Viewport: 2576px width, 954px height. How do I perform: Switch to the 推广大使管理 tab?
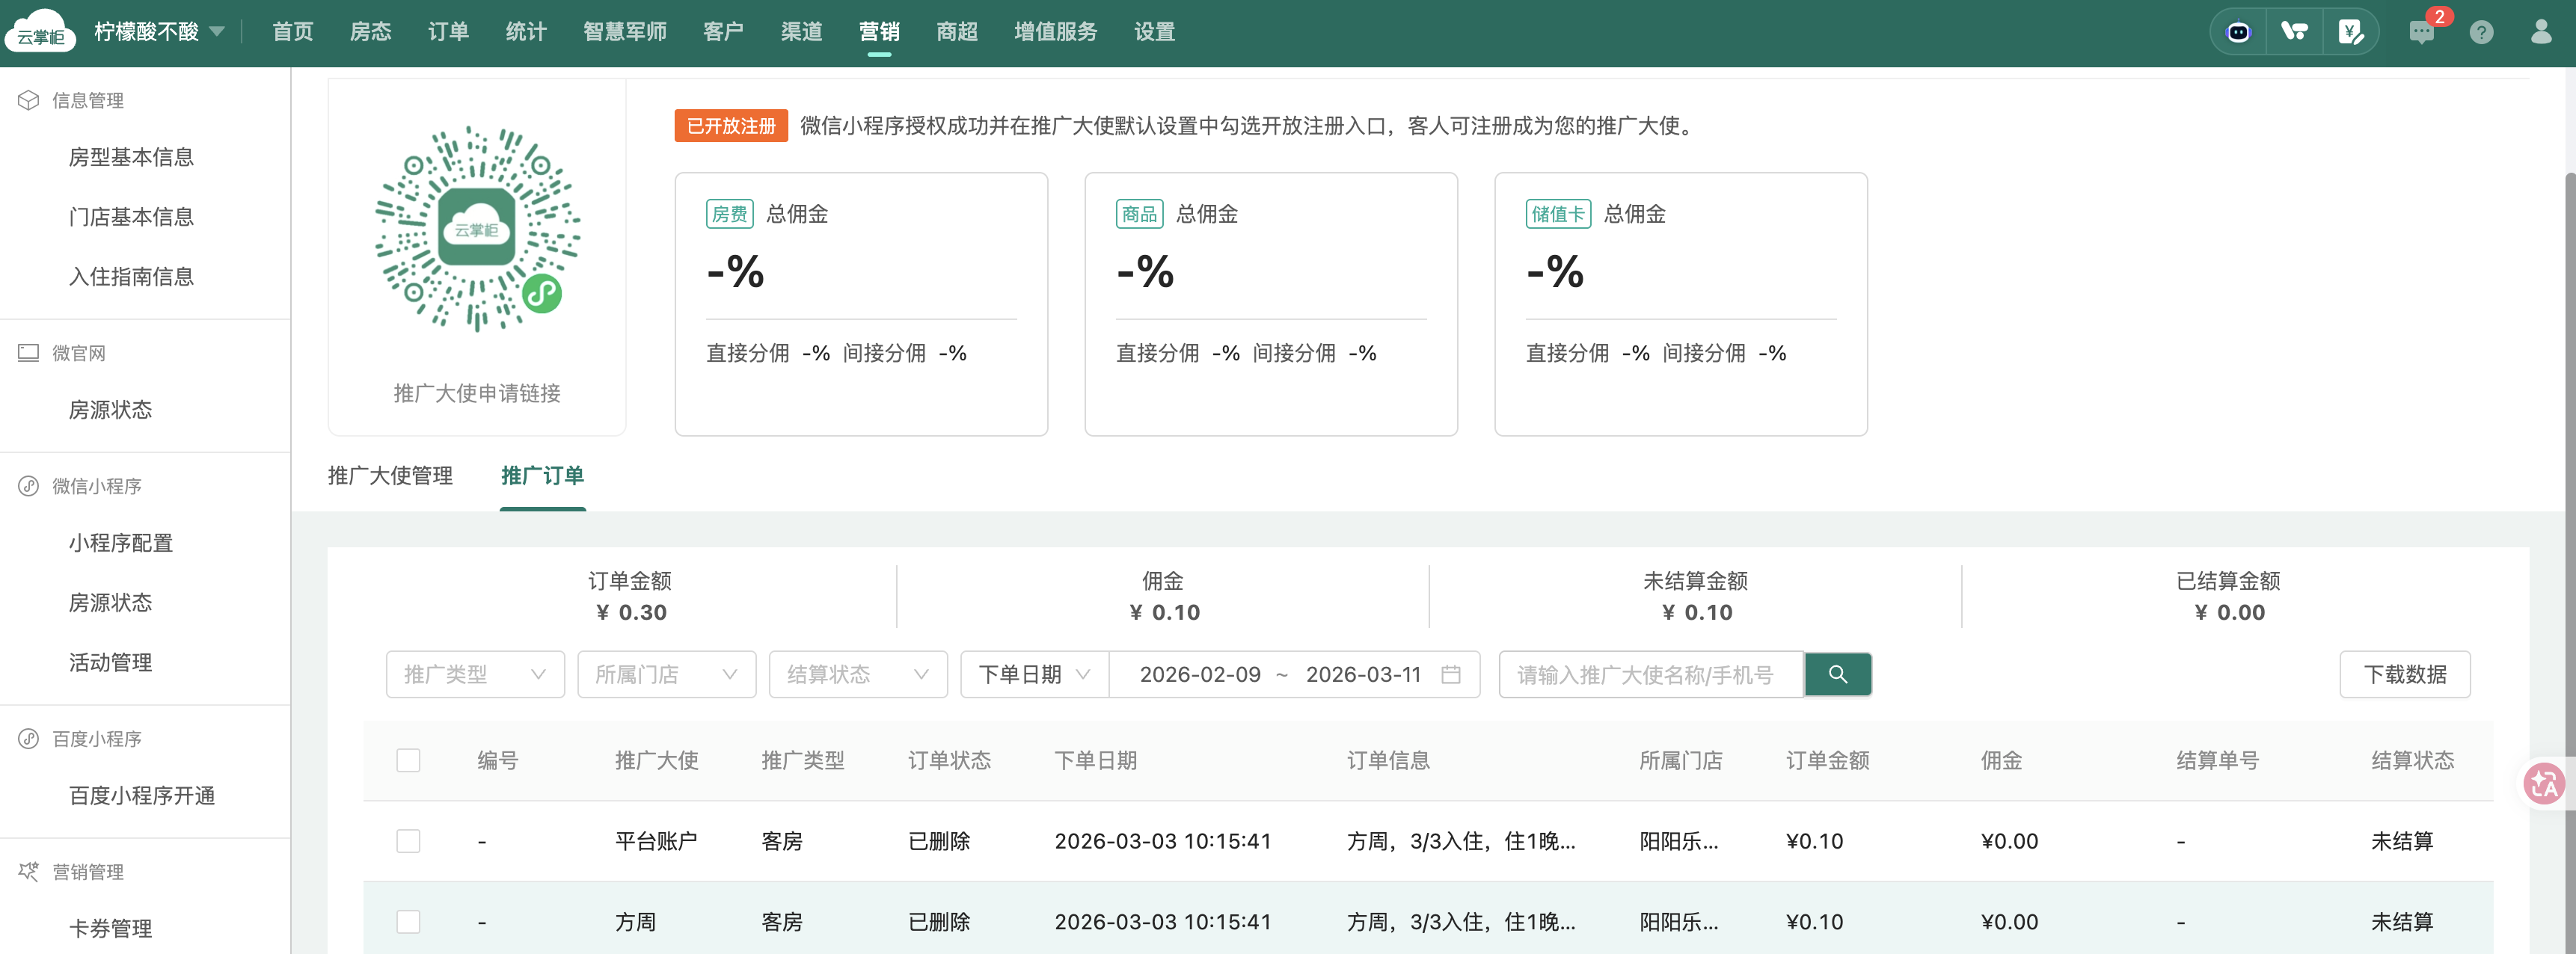pos(390,476)
